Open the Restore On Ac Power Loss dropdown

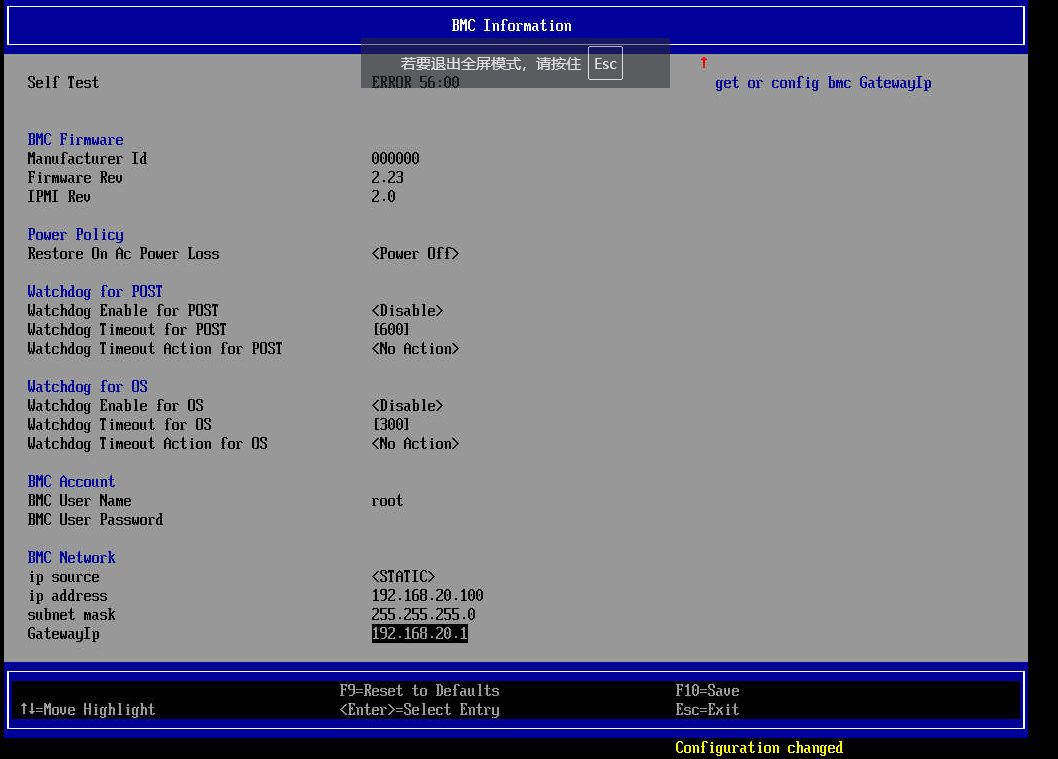415,253
